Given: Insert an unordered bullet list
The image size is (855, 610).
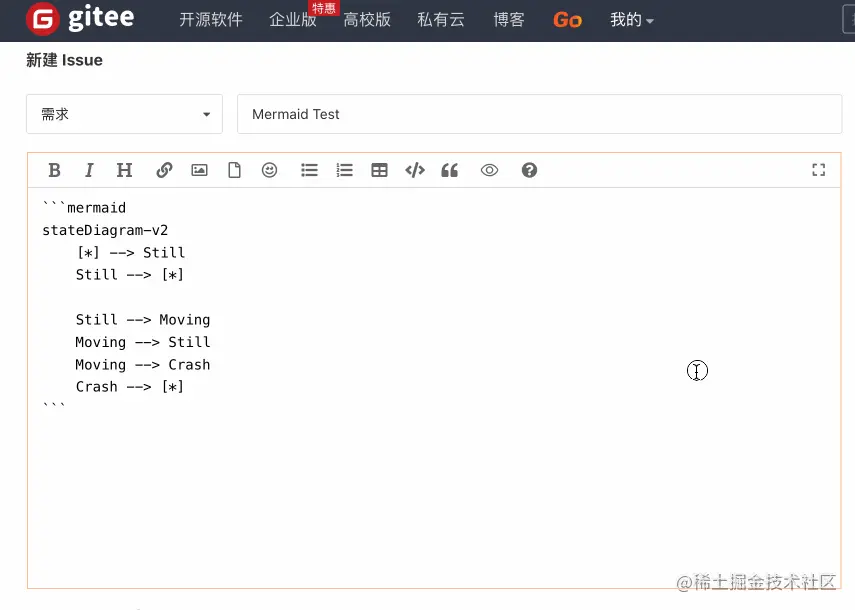Looking at the screenshot, I should (309, 170).
